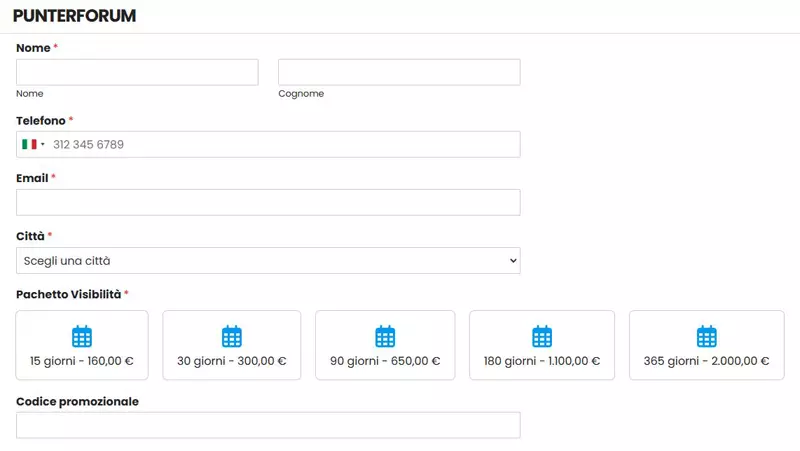
Task: Focus the Nome first name field
Action: point(137,72)
